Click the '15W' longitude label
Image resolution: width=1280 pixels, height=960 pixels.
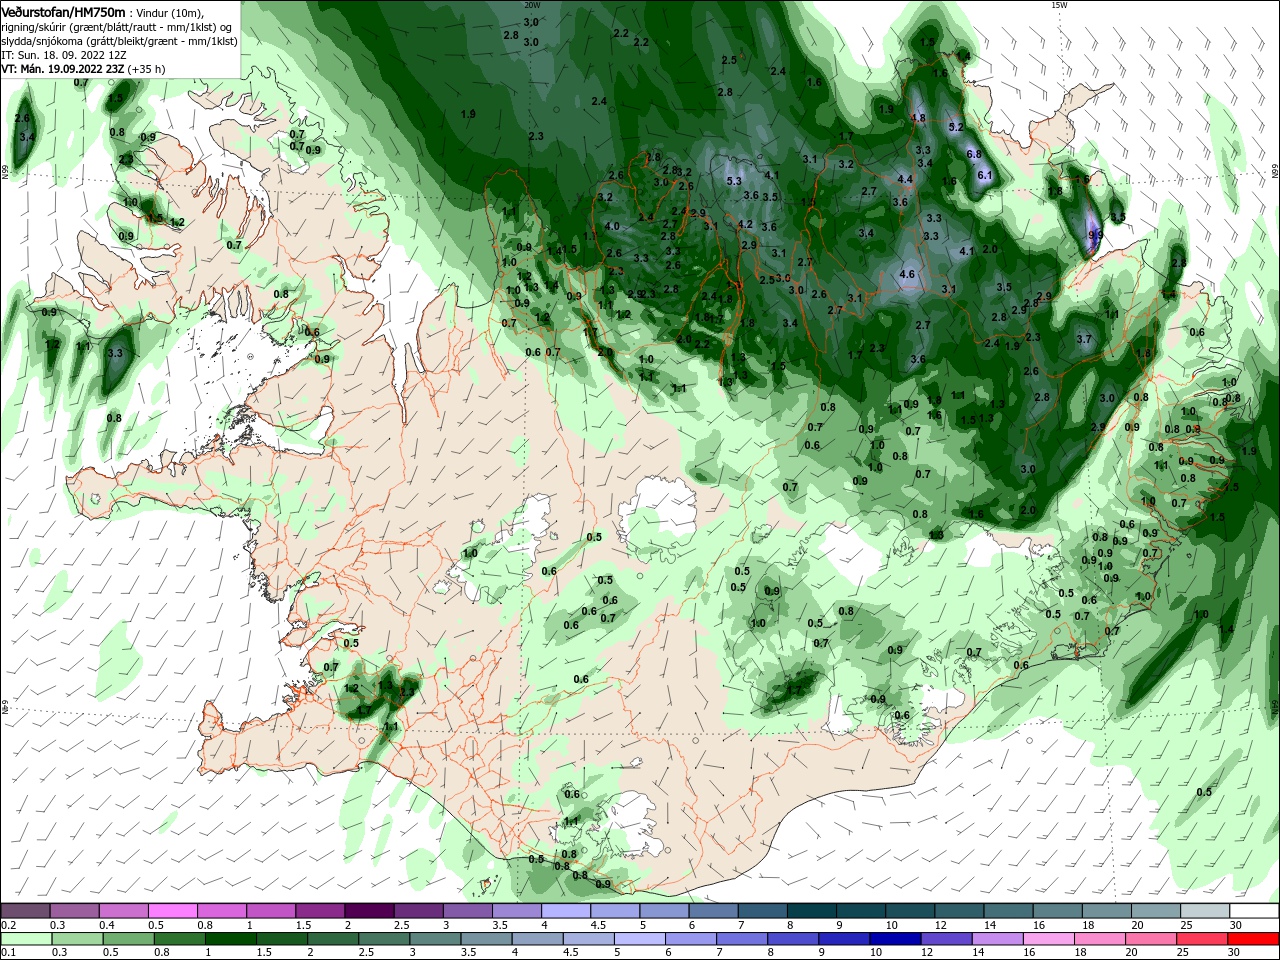tap(1059, 5)
